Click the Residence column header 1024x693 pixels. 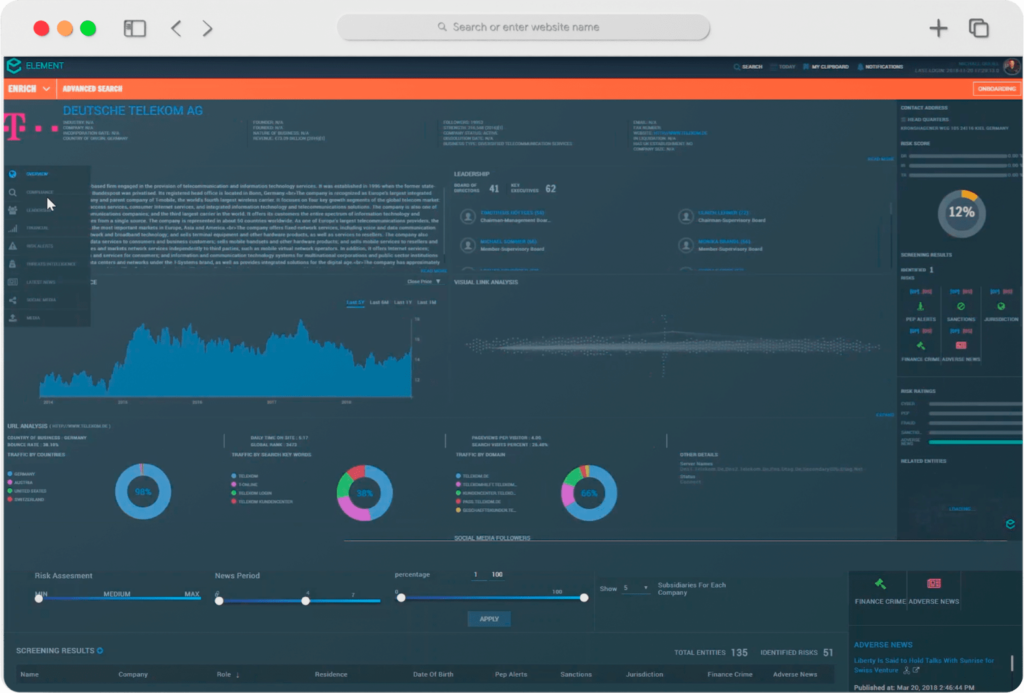click(x=331, y=675)
